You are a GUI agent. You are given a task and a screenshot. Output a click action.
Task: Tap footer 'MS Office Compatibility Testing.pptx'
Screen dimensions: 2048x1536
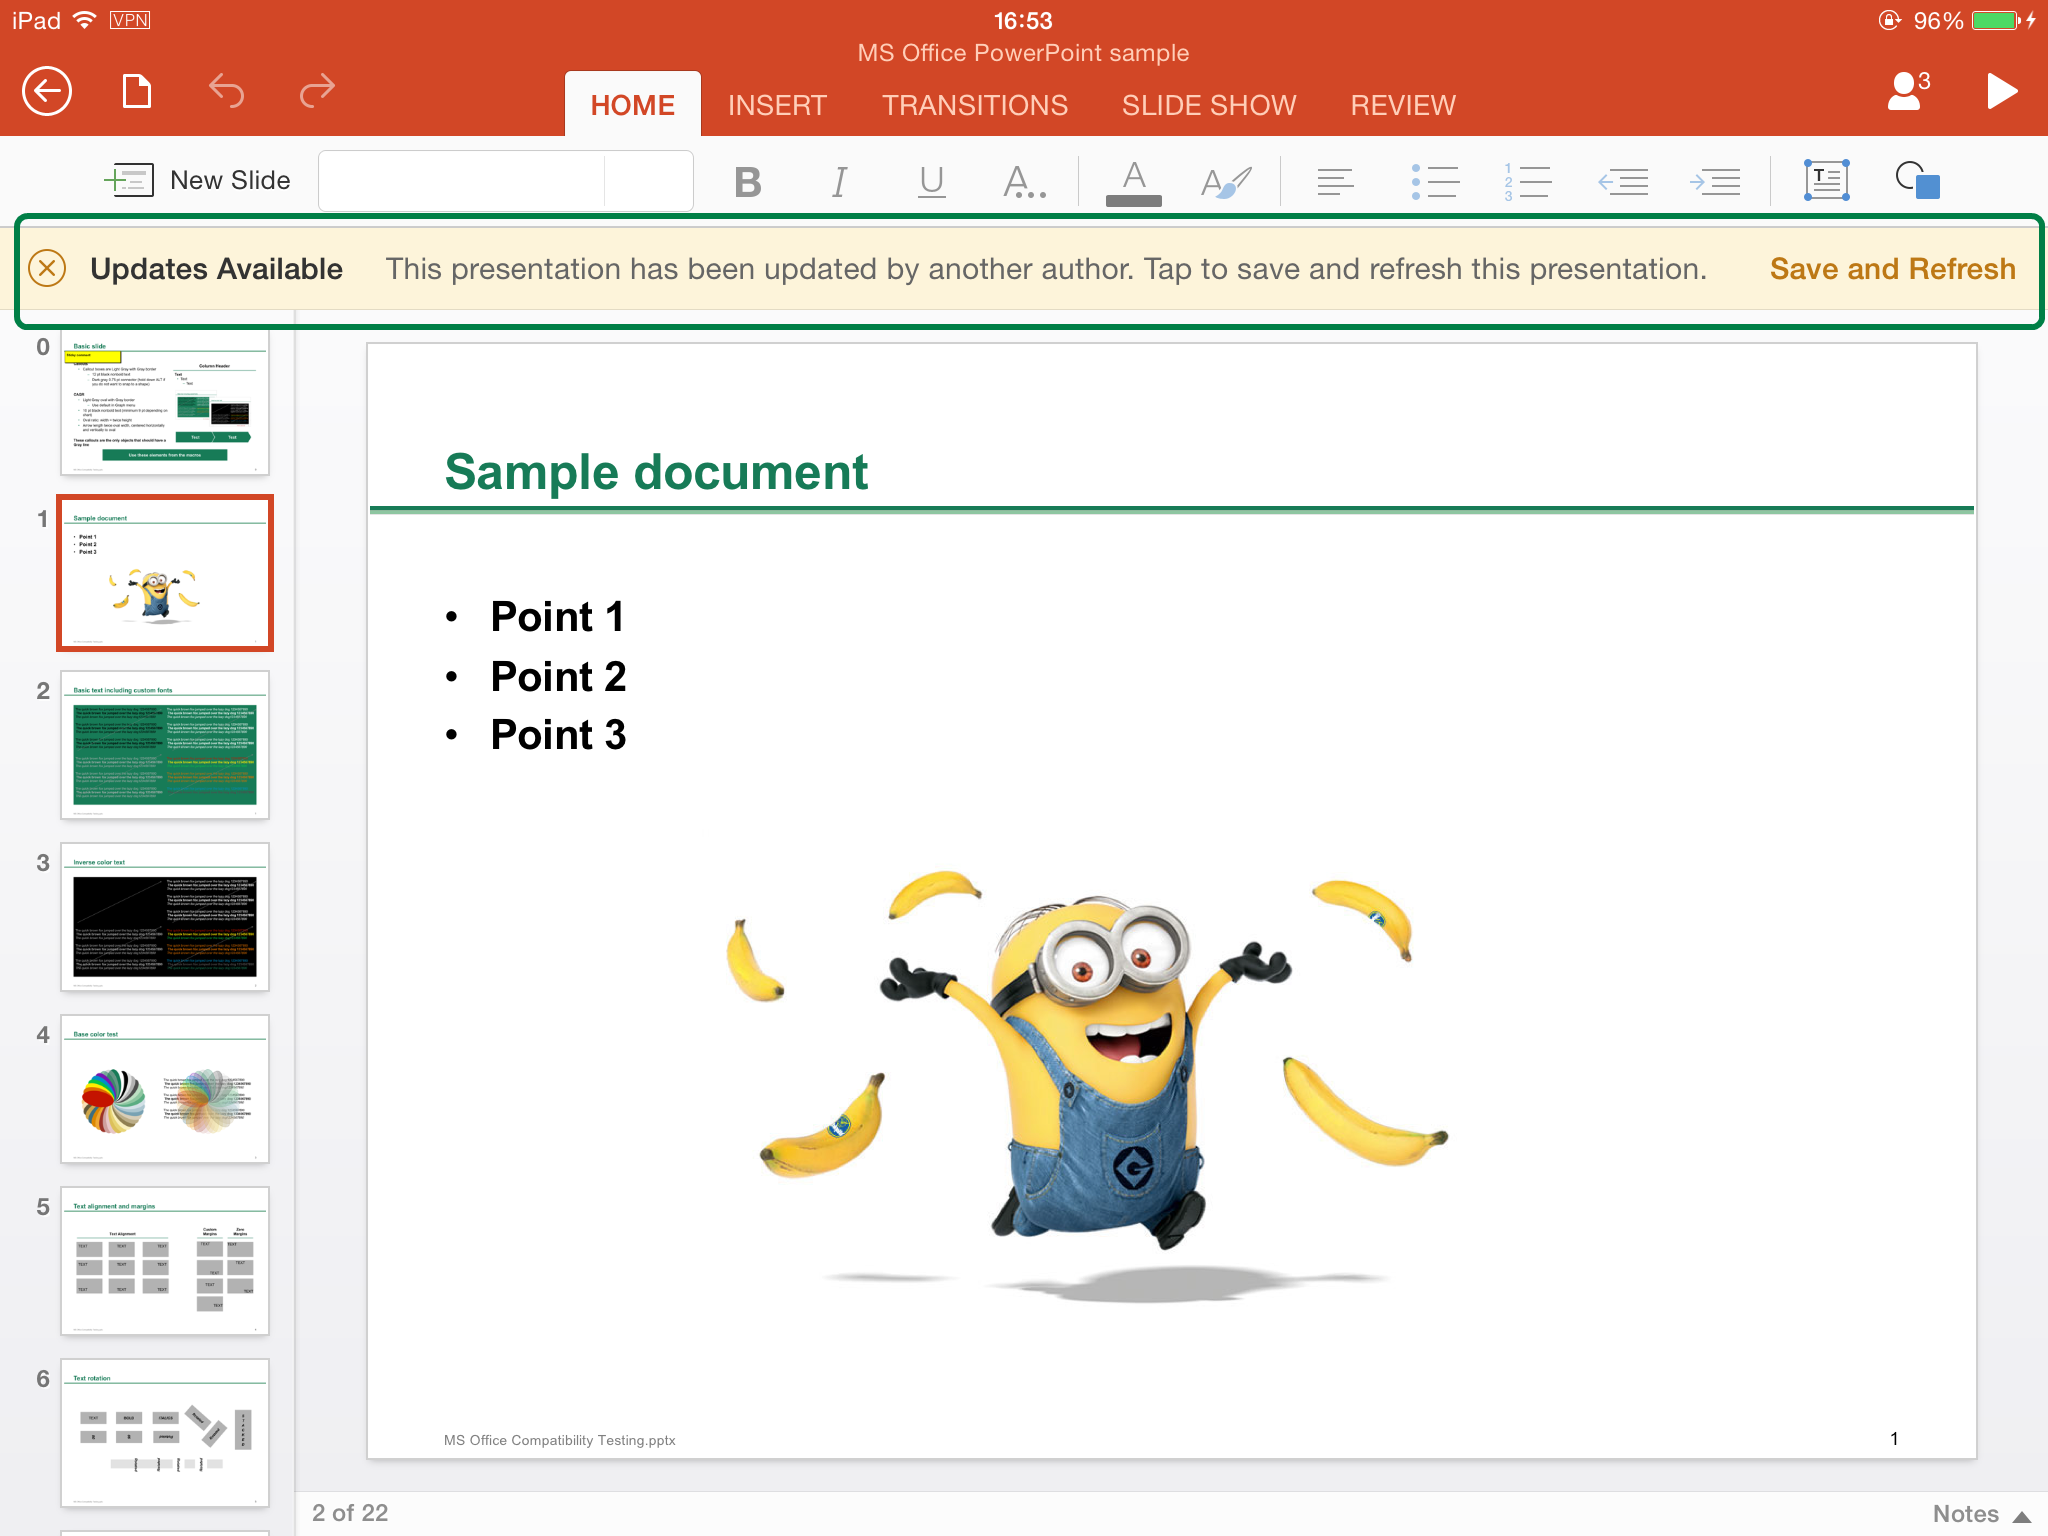pyautogui.click(x=560, y=1440)
